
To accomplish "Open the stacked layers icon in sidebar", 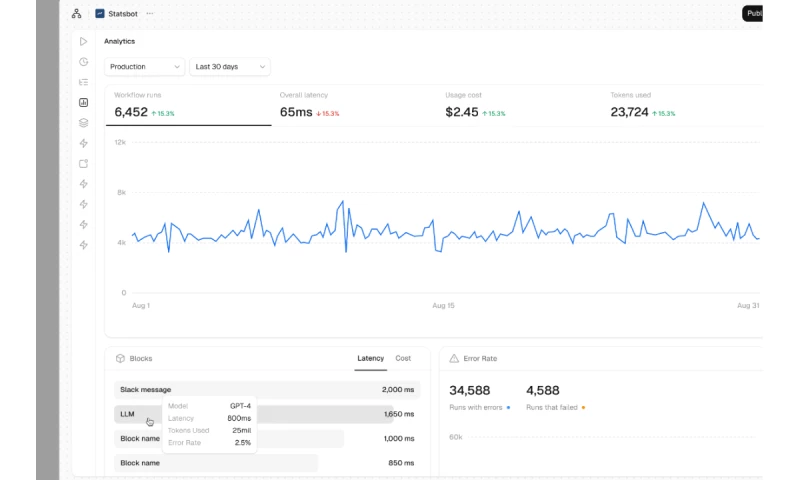I will pyautogui.click(x=84, y=123).
